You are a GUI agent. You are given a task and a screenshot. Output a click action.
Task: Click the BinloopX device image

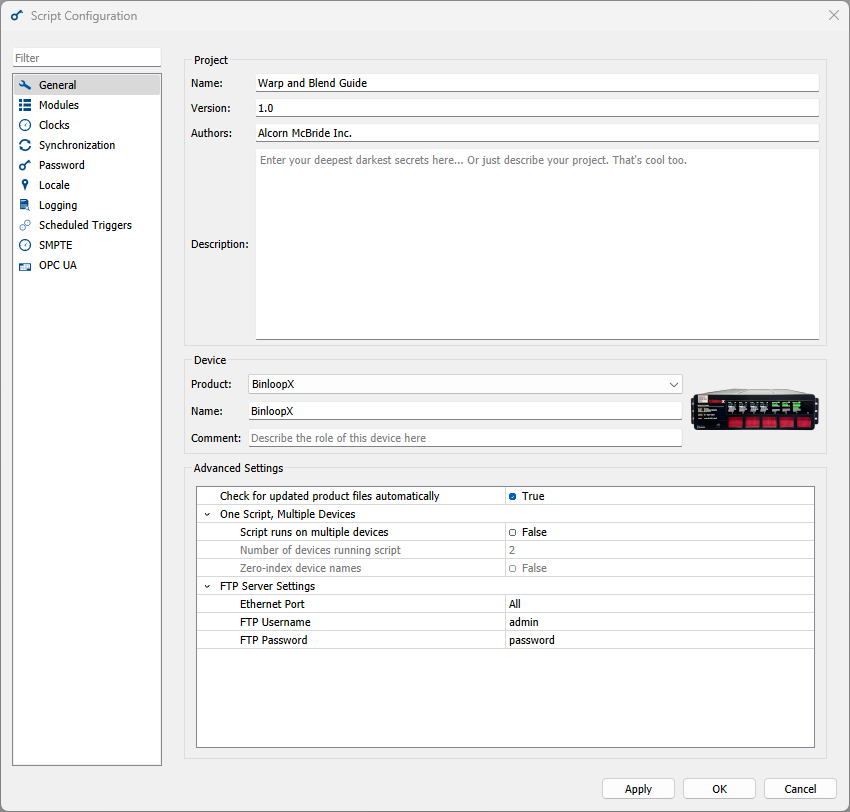coord(755,410)
